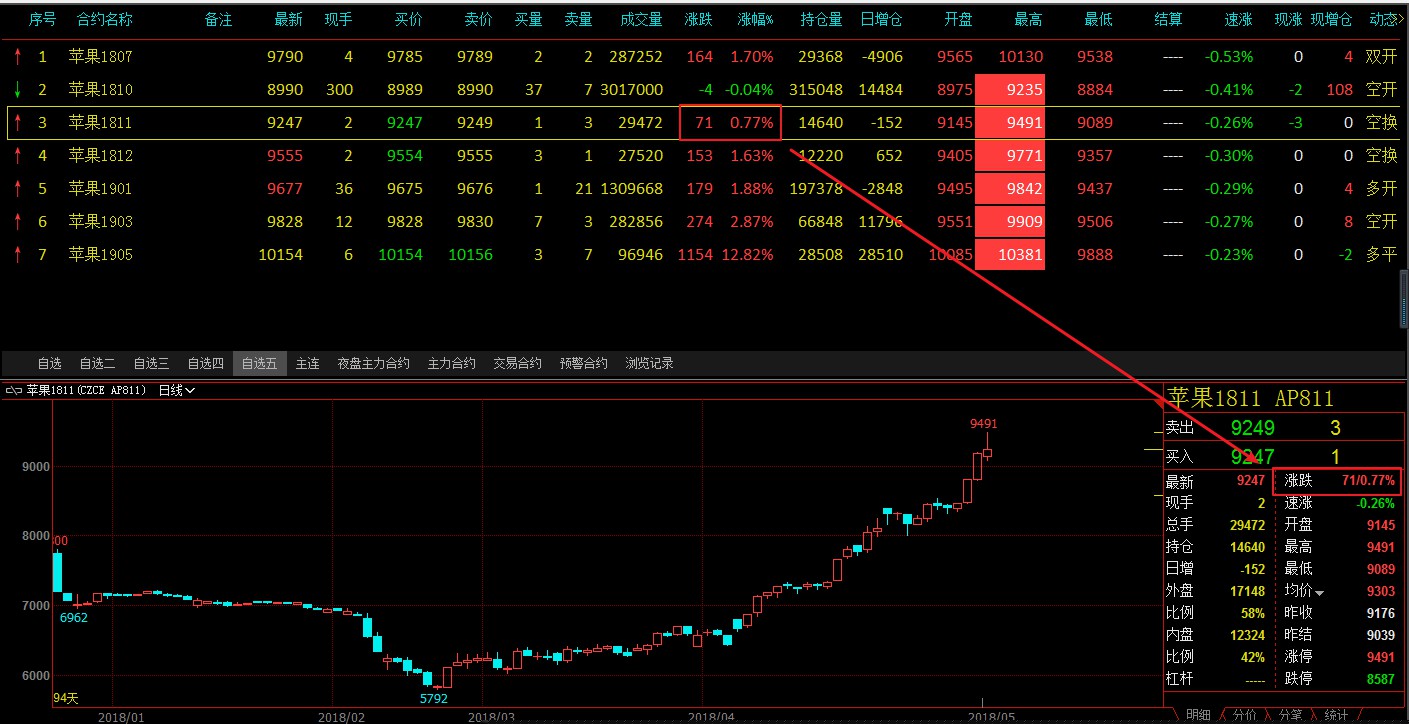Click the red up arrow next to 苹果1901
The width and height of the screenshot is (1409, 724).
click(17, 189)
